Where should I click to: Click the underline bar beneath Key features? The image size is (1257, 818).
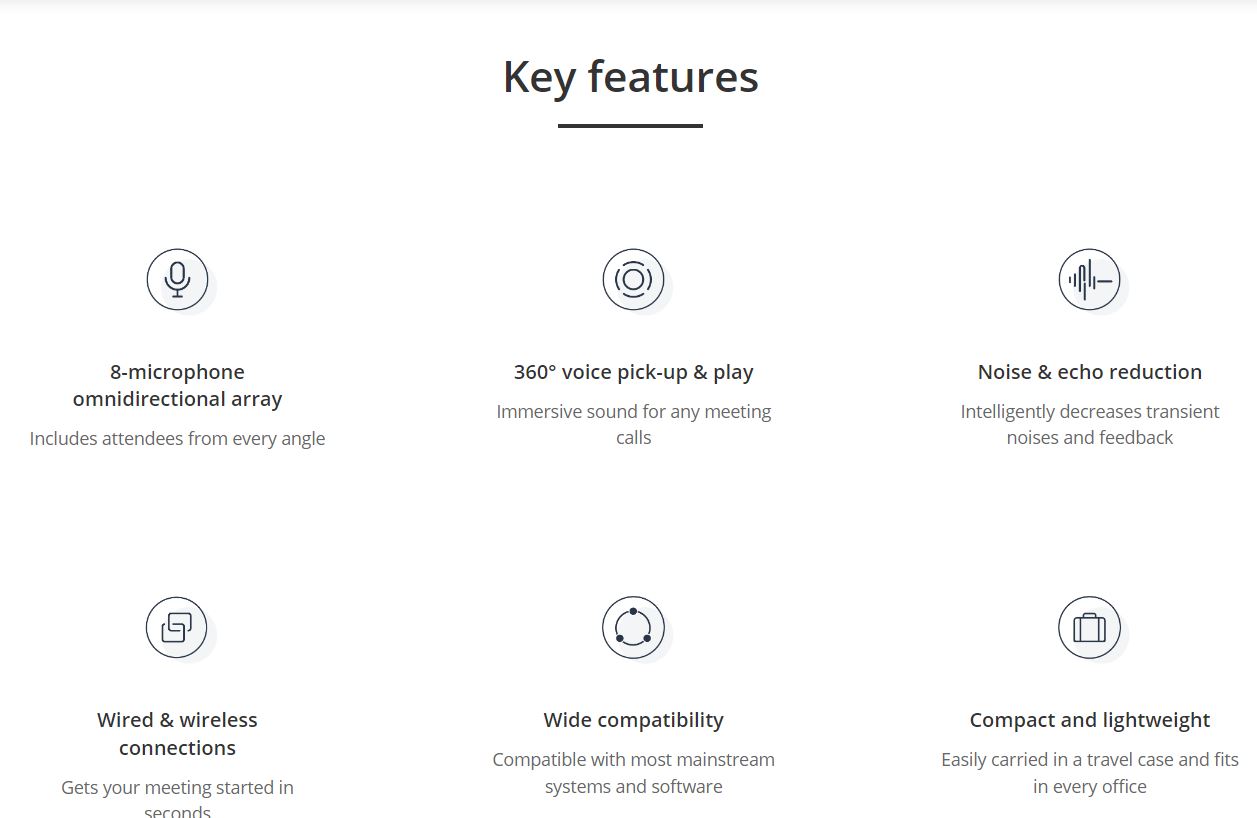click(x=631, y=126)
